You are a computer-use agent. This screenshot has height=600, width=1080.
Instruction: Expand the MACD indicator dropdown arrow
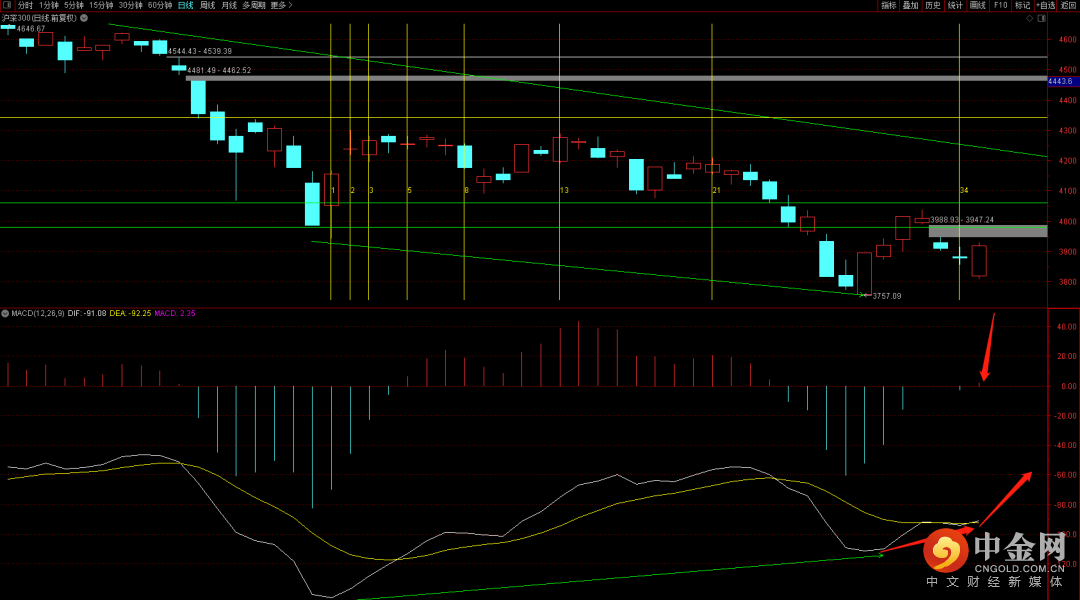point(5,313)
